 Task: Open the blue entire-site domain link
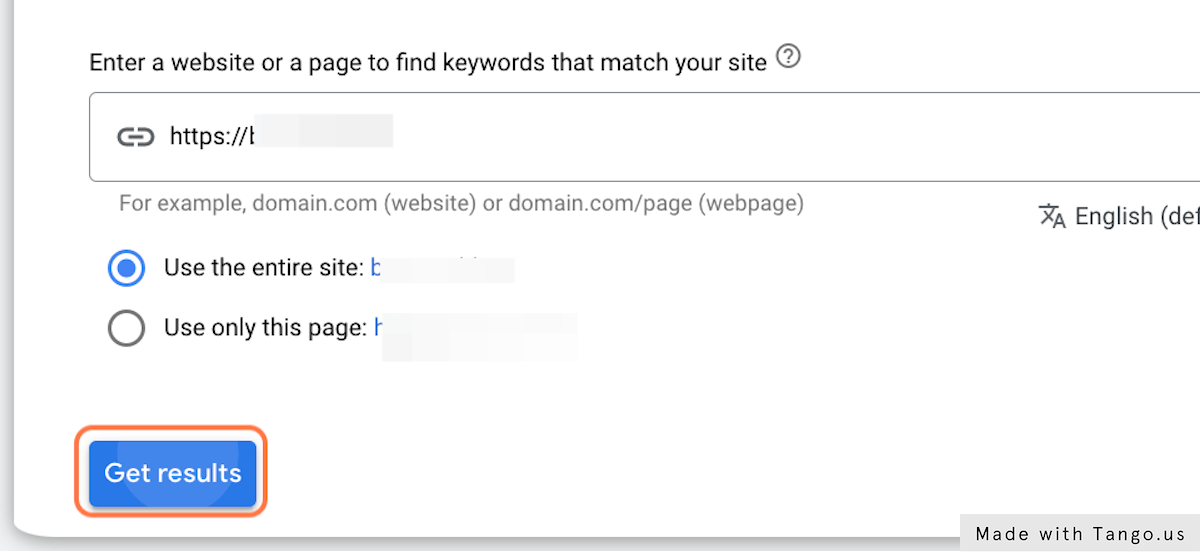(x=440, y=269)
